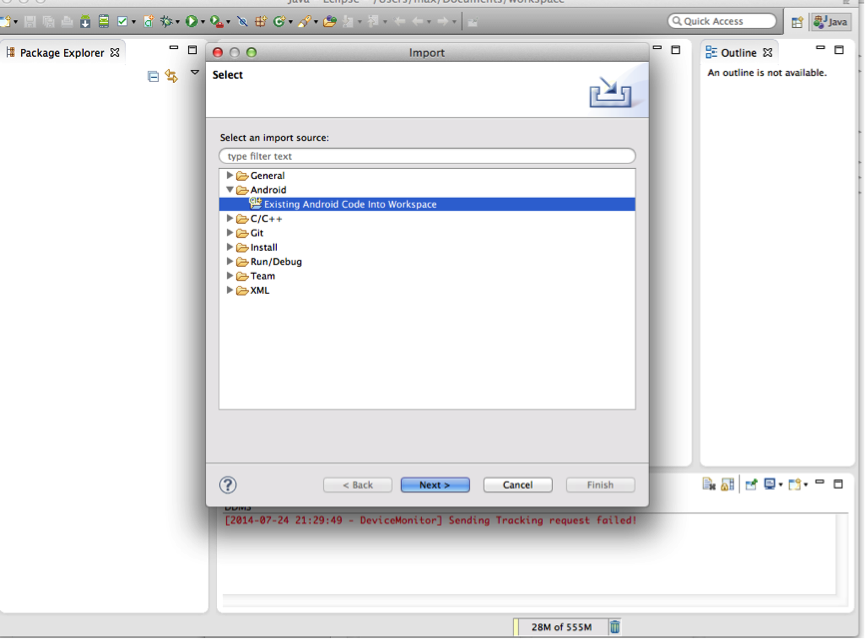The height and width of the screenshot is (639, 865).
Task: Toggle Scroll Lock in the console
Action: [728, 484]
